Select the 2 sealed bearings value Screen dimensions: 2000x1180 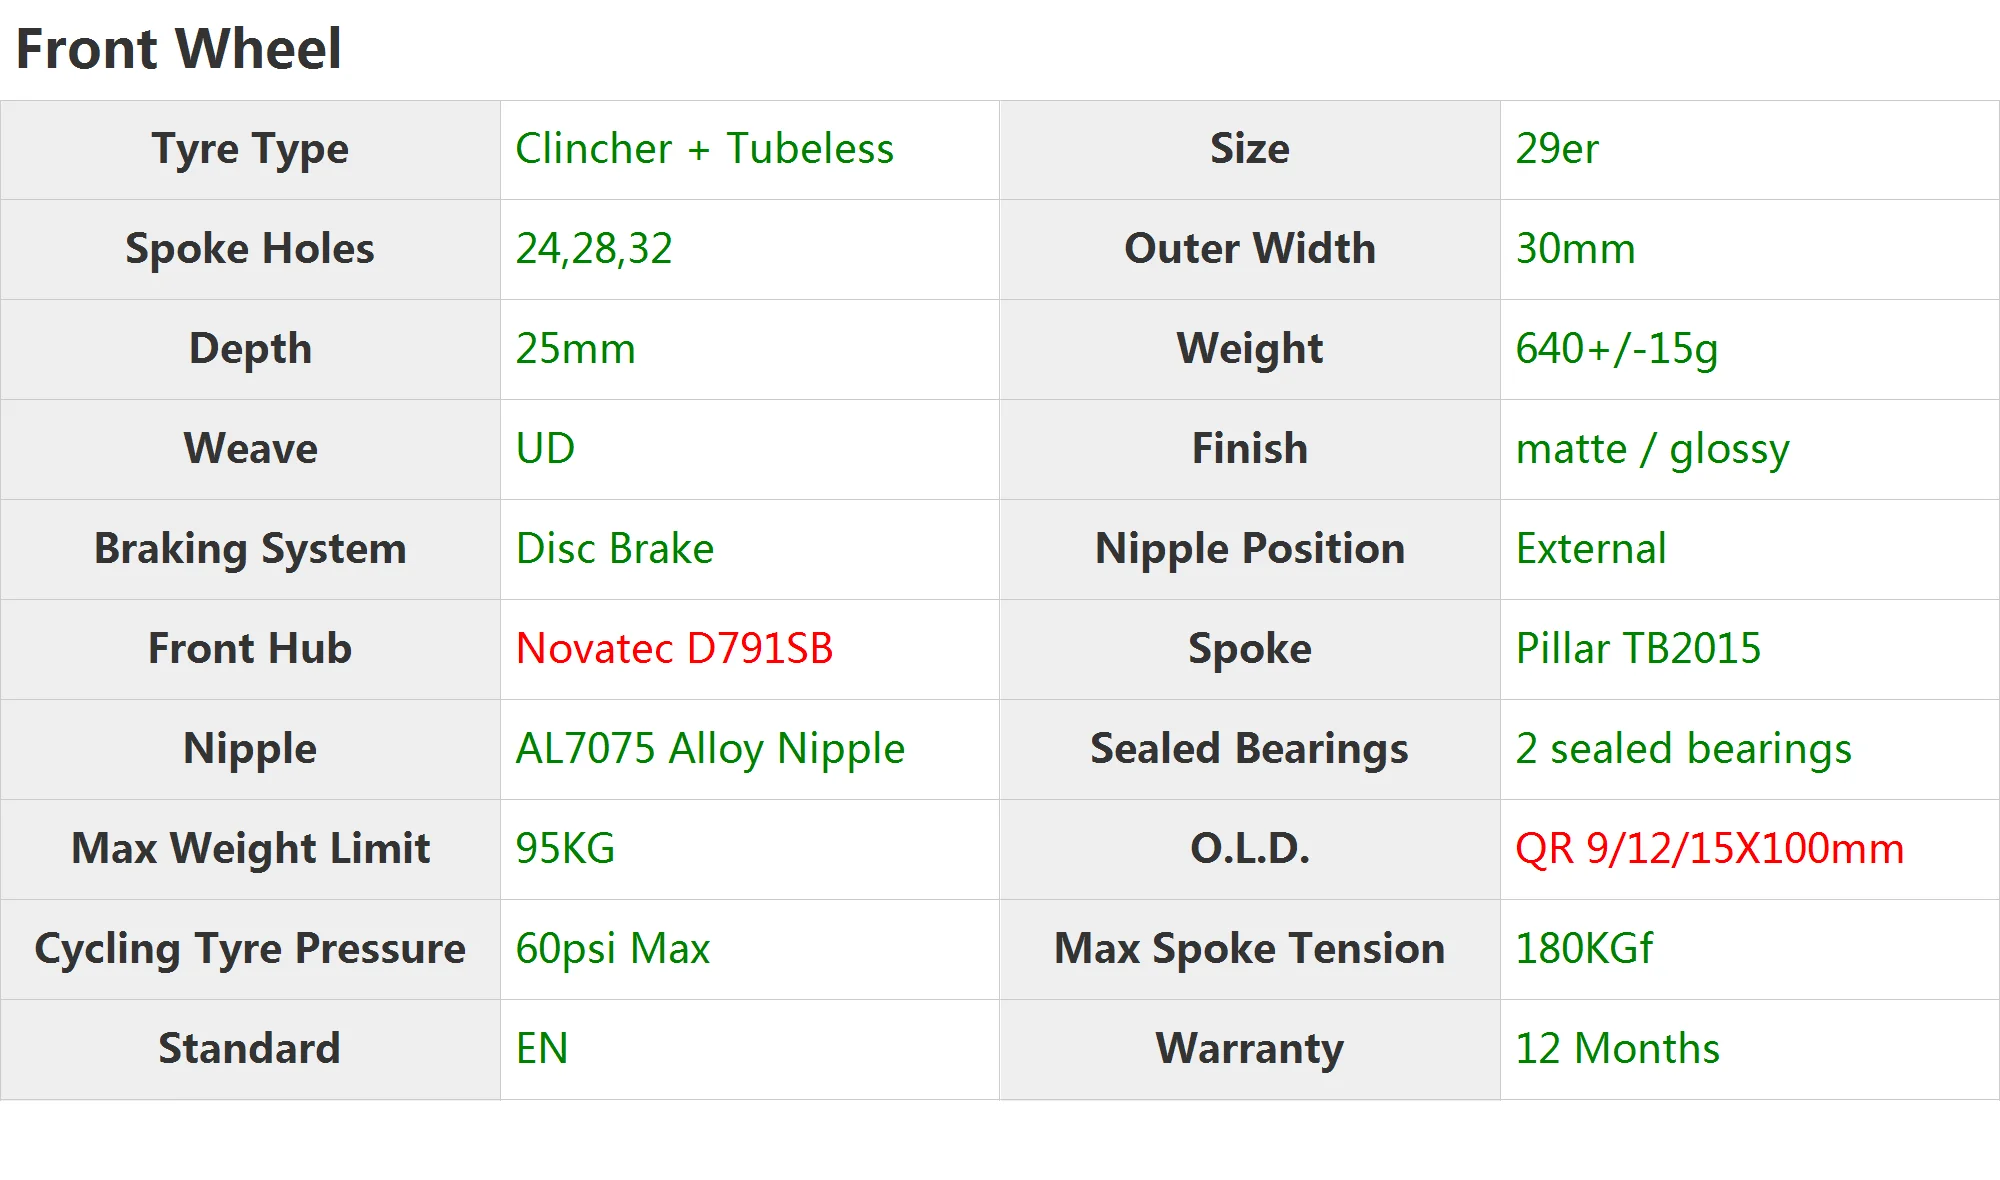(x=1683, y=749)
